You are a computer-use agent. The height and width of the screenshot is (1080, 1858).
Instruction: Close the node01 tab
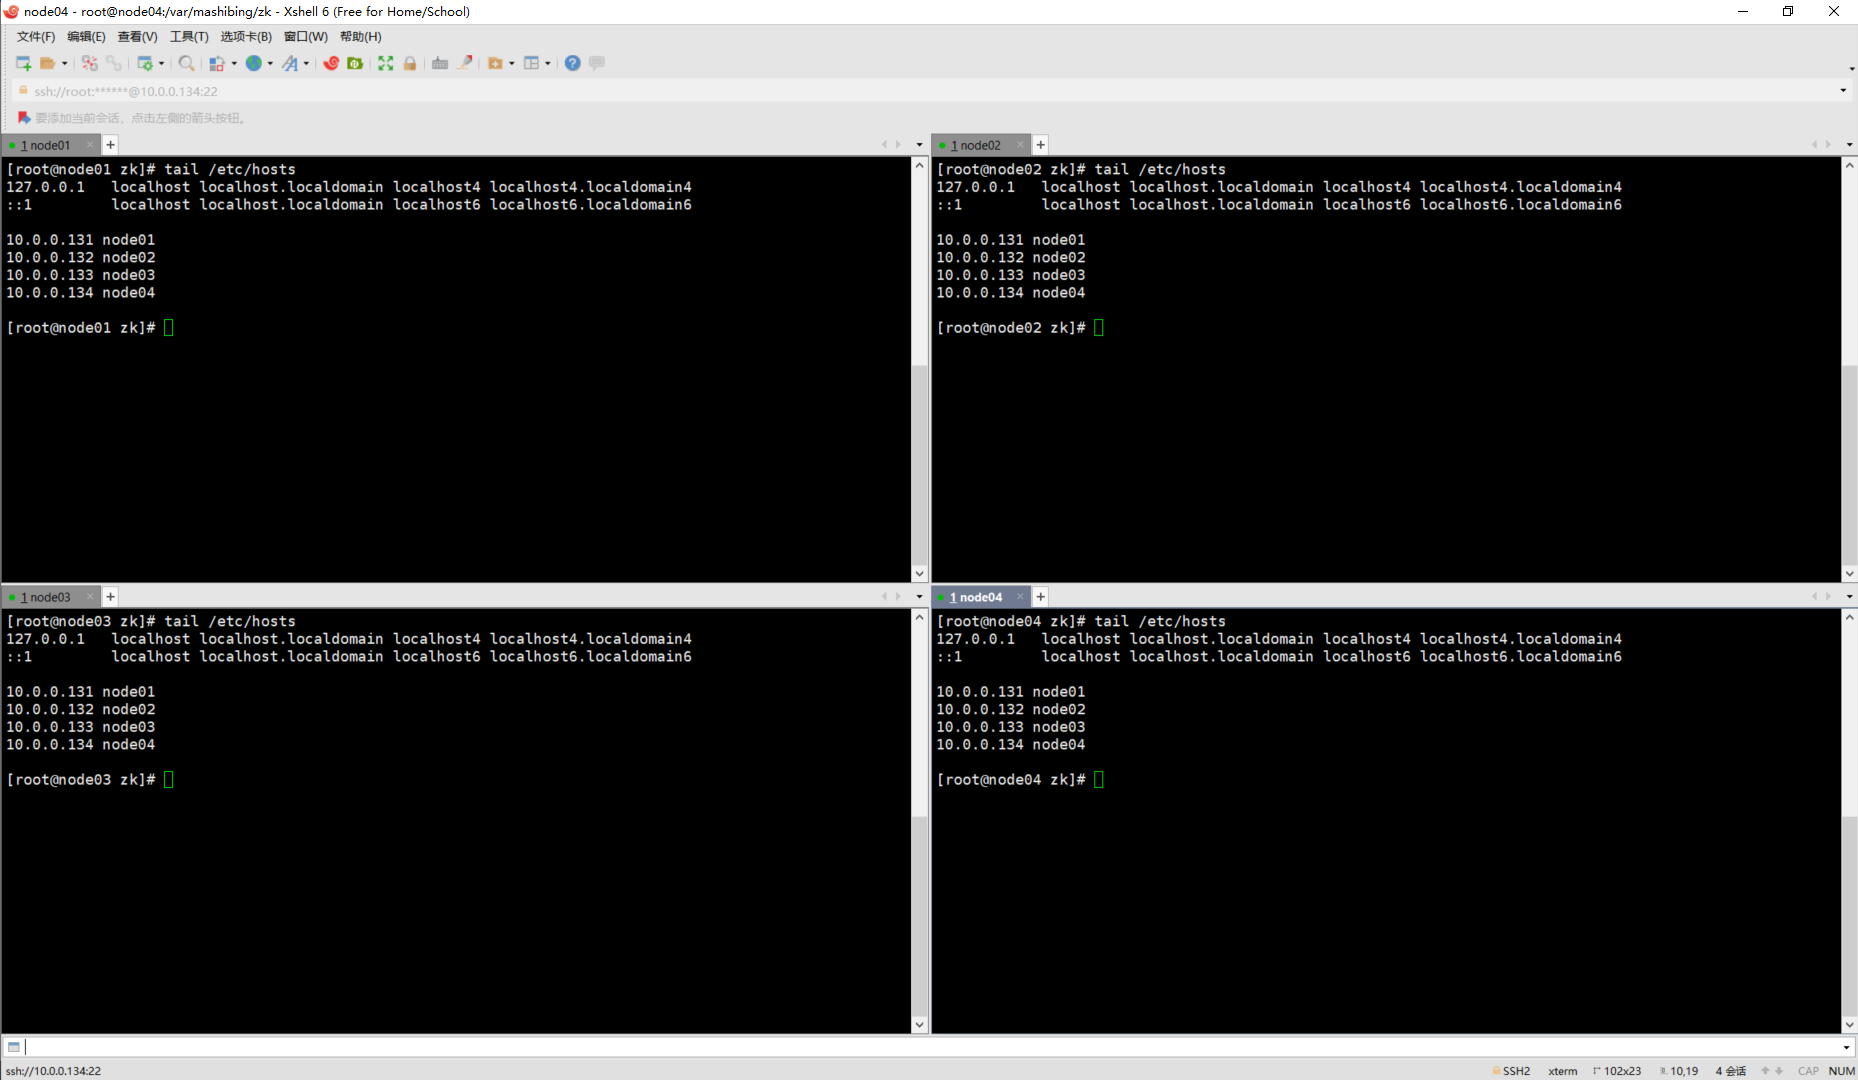[90, 145]
